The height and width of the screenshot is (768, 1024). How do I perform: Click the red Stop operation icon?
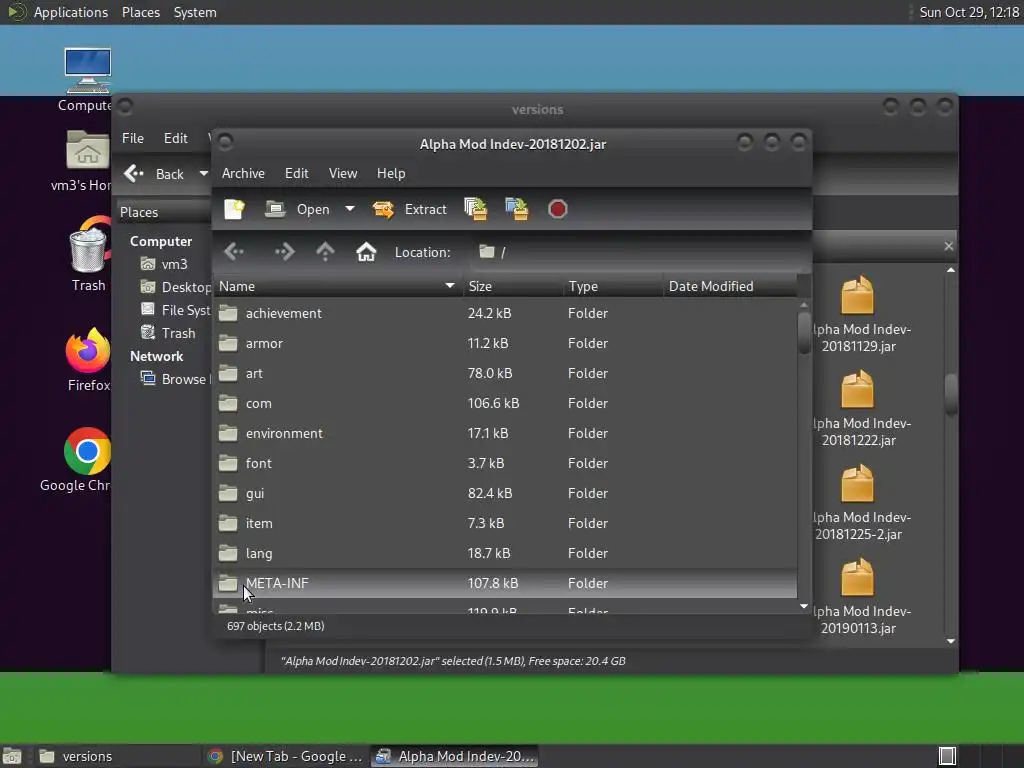coord(558,209)
